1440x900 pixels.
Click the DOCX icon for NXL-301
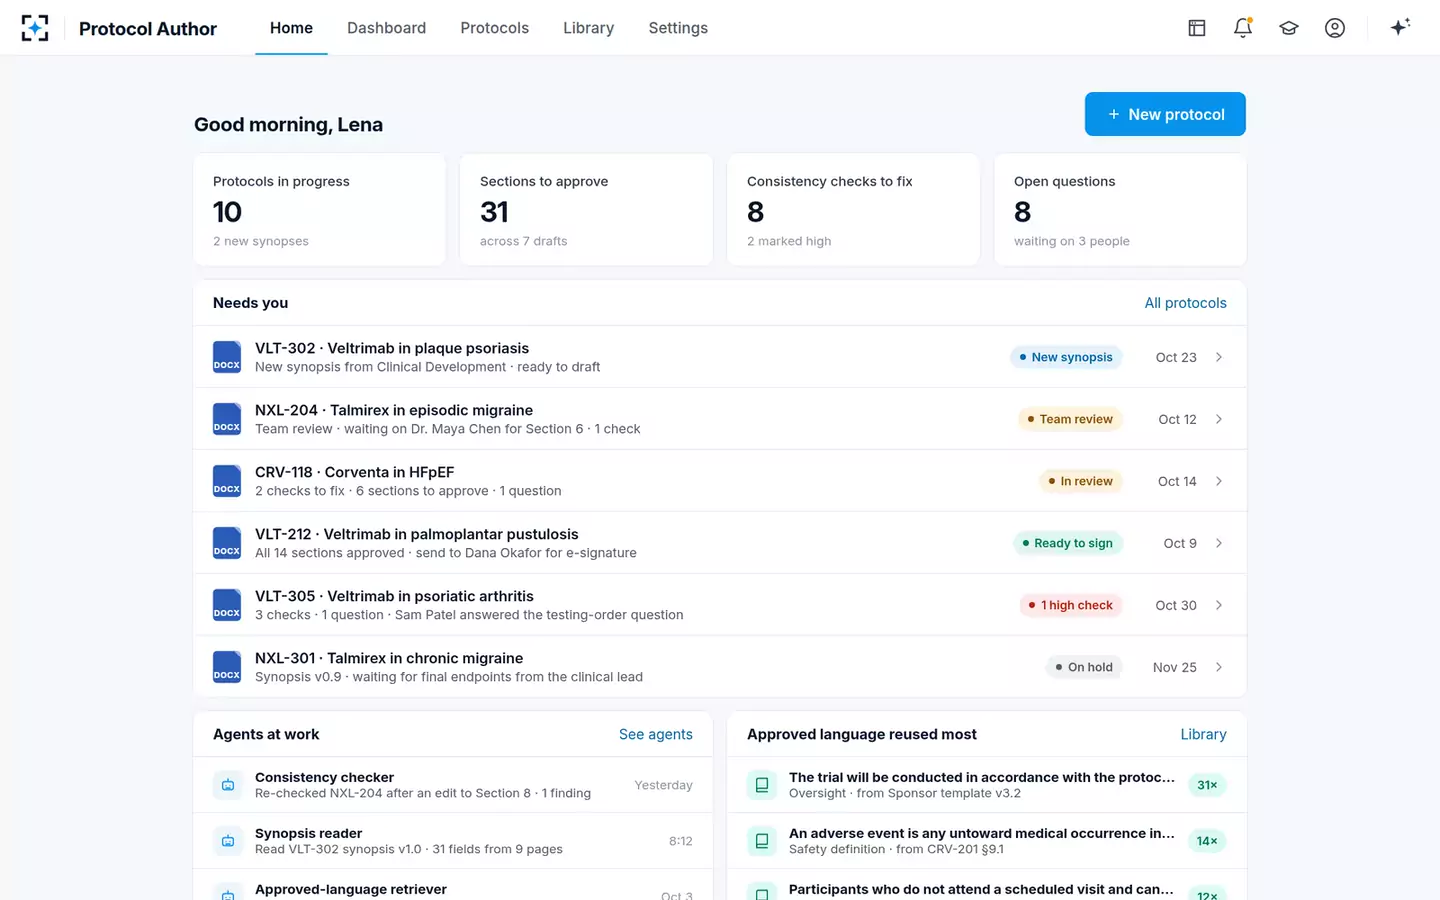click(227, 667)
